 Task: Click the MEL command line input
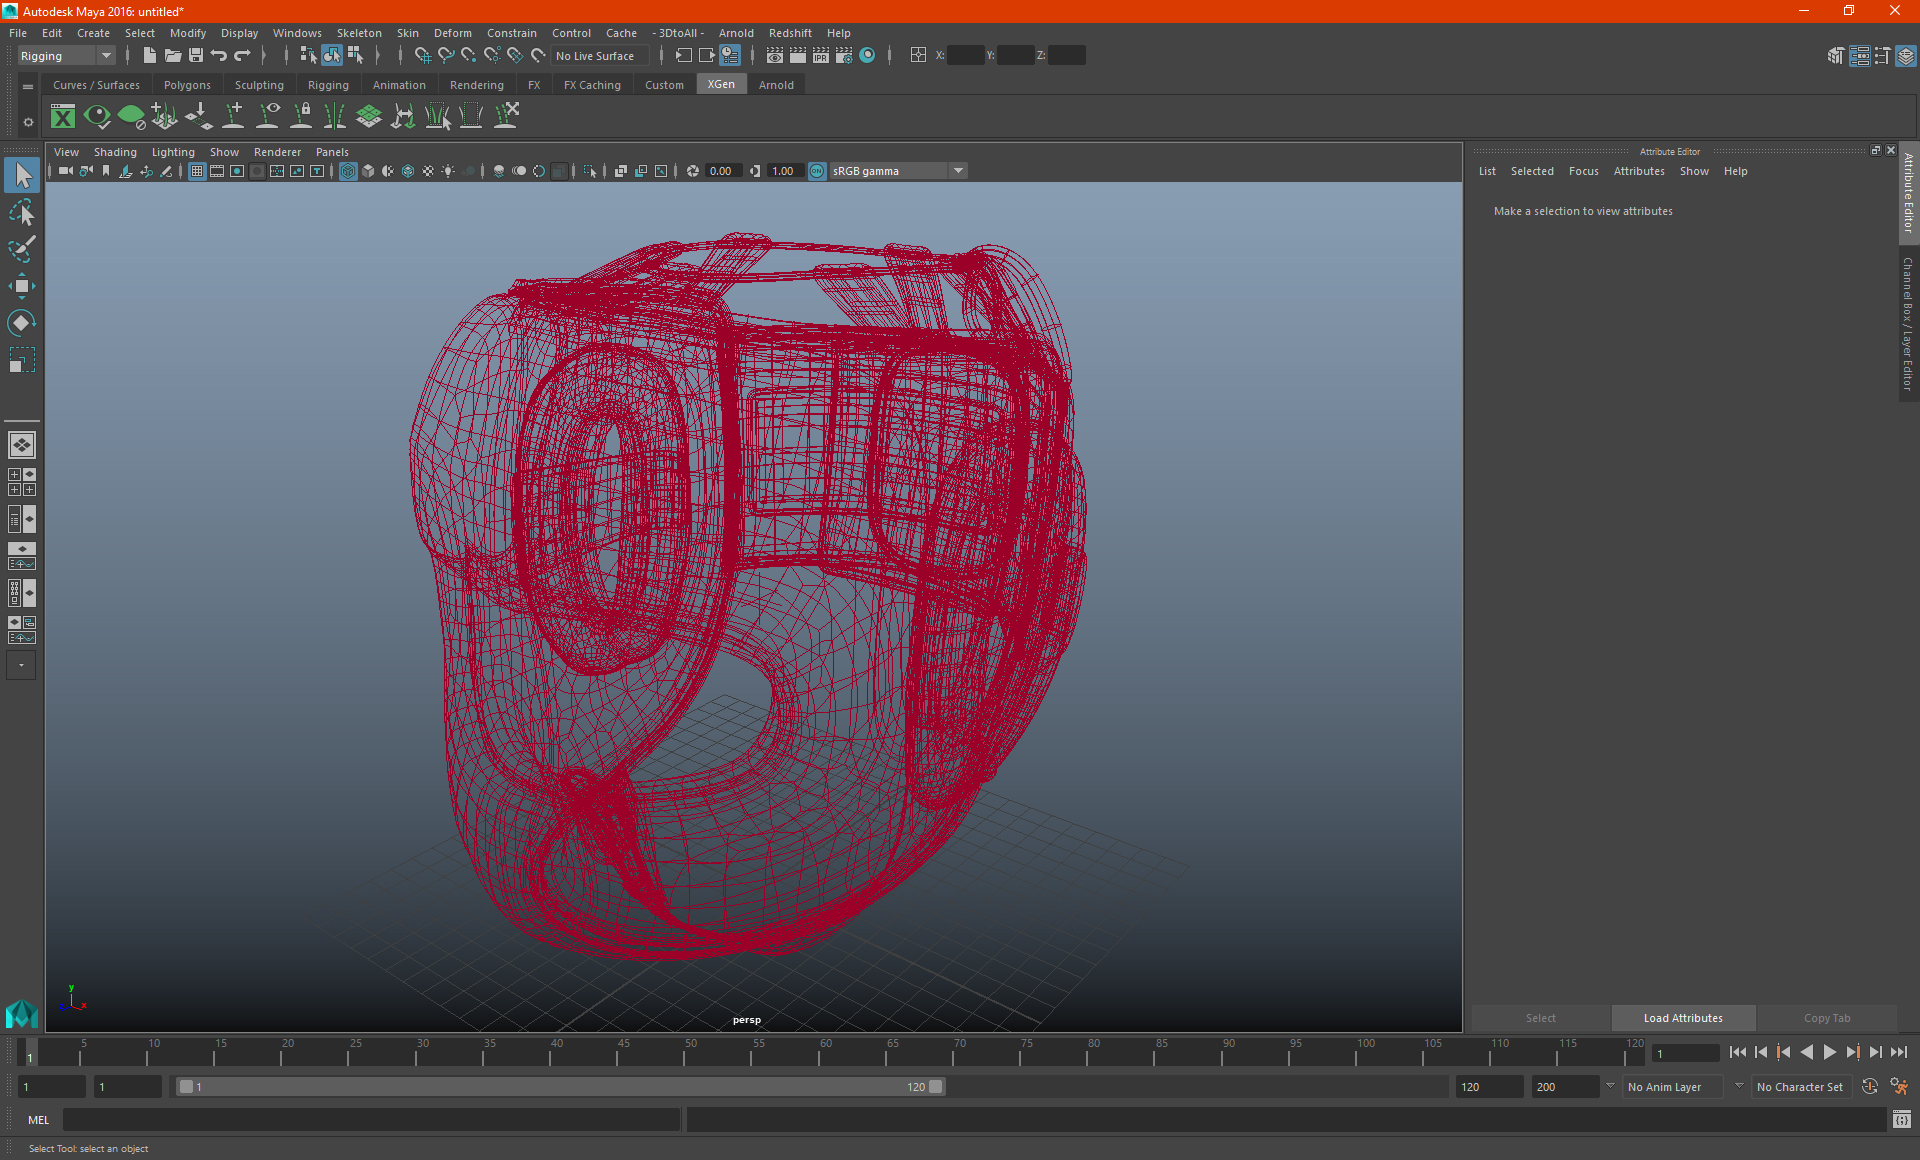tap(371, 1120)
